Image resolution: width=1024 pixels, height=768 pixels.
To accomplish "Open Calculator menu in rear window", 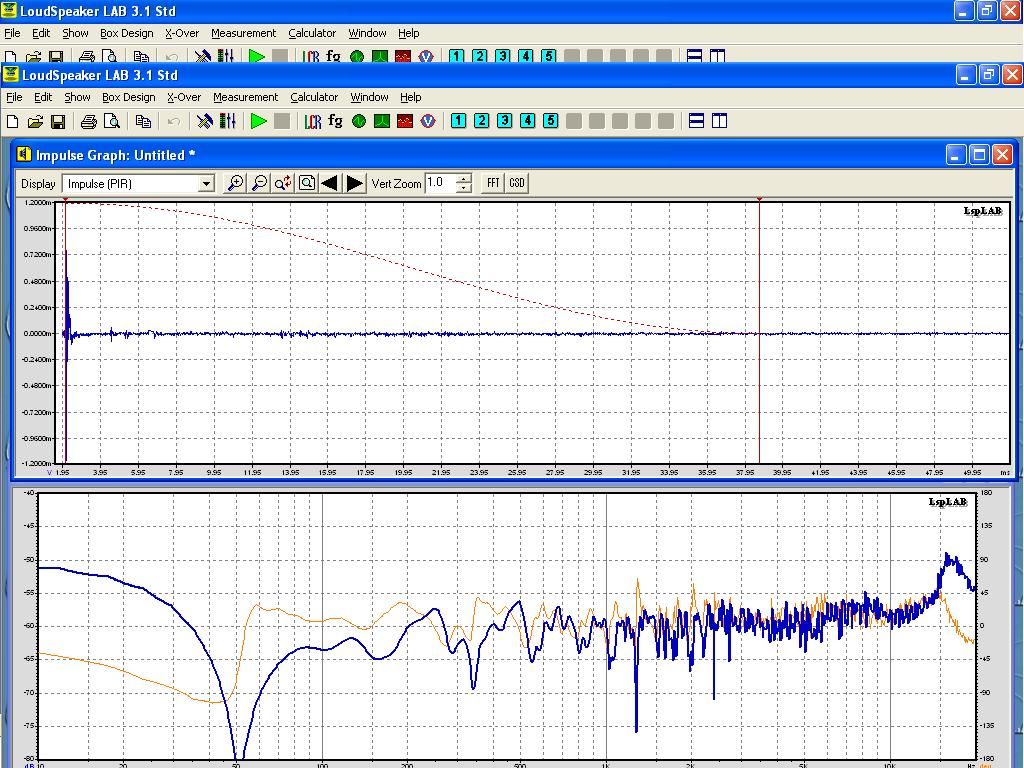I will (x=312, y=33).
